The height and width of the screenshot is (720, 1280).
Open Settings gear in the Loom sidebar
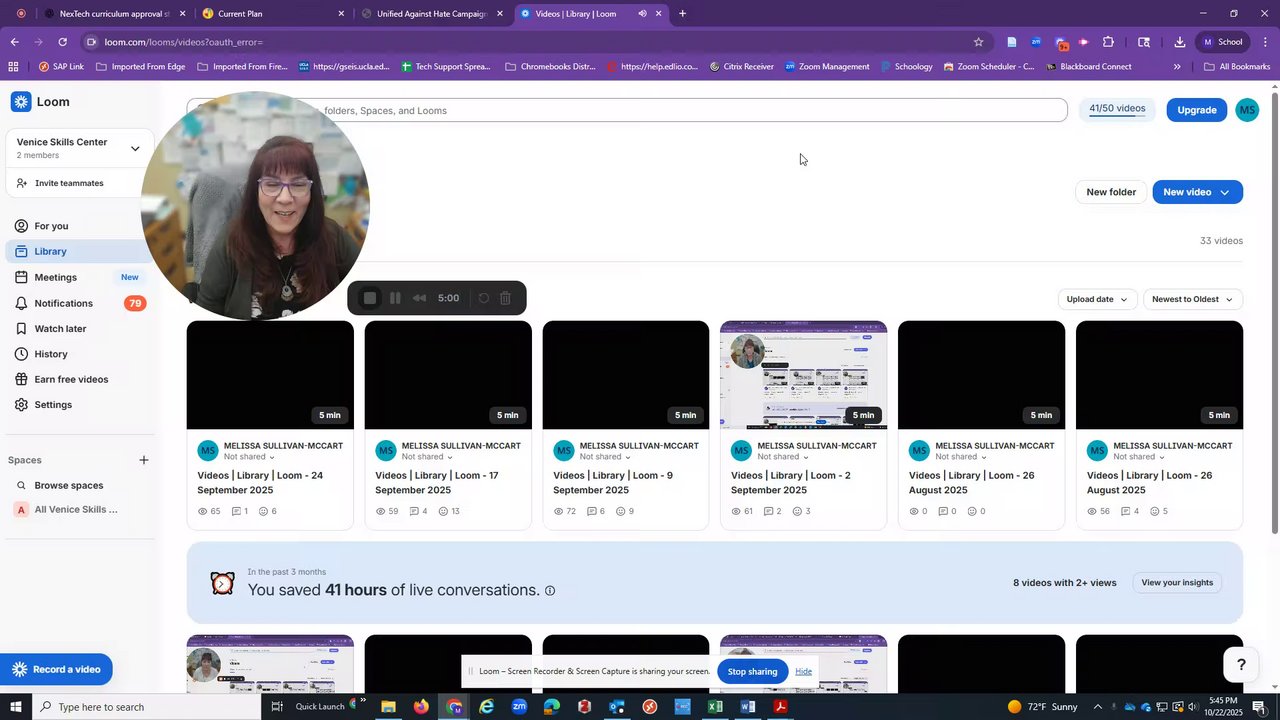53,405
